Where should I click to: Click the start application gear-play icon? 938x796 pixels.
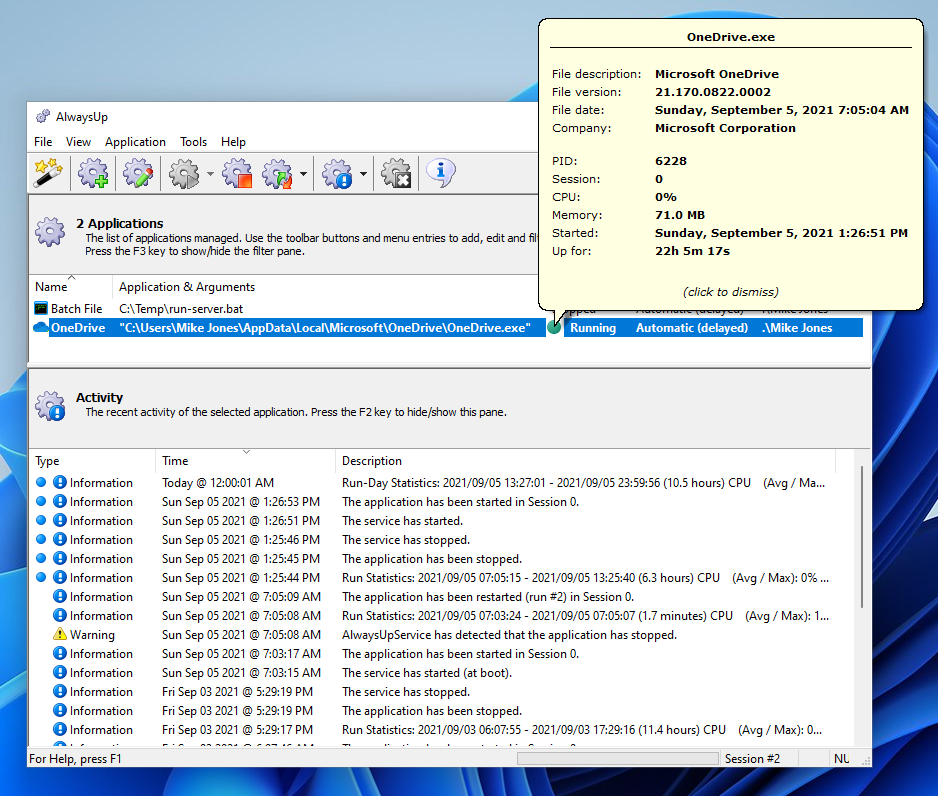point(184,173)
